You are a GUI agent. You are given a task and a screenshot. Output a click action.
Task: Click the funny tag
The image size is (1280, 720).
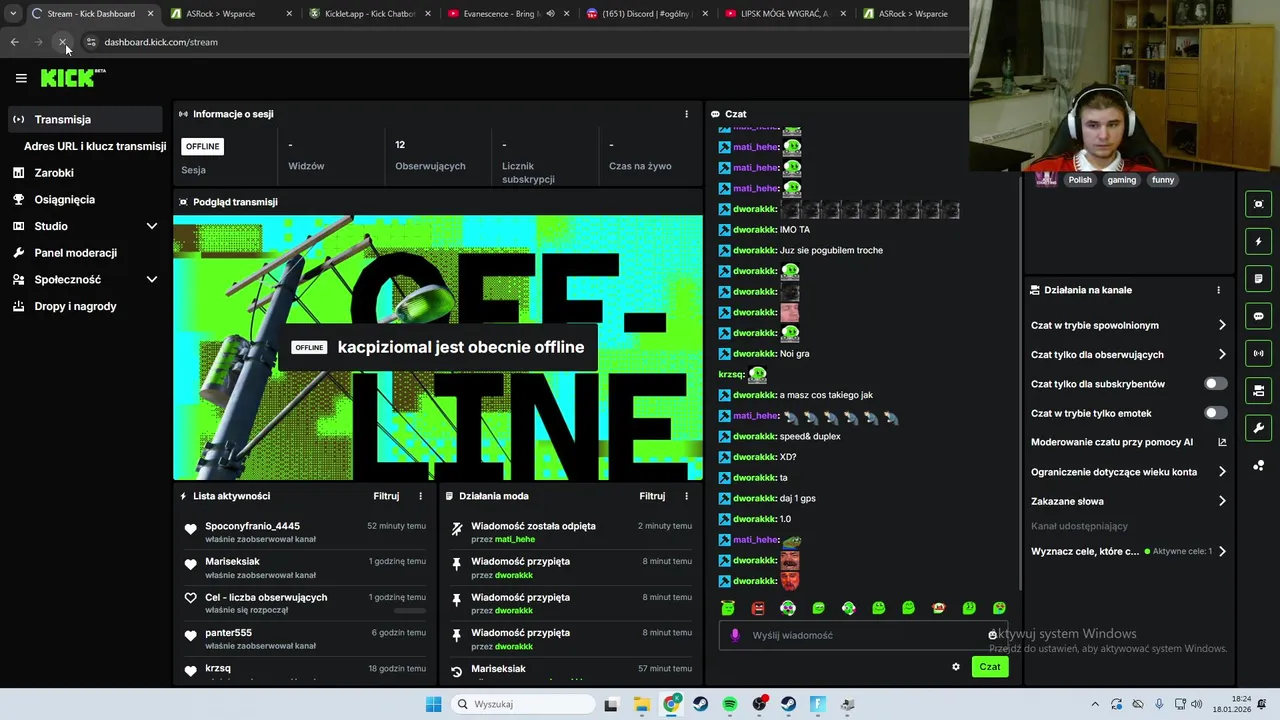coord(1163,180)
